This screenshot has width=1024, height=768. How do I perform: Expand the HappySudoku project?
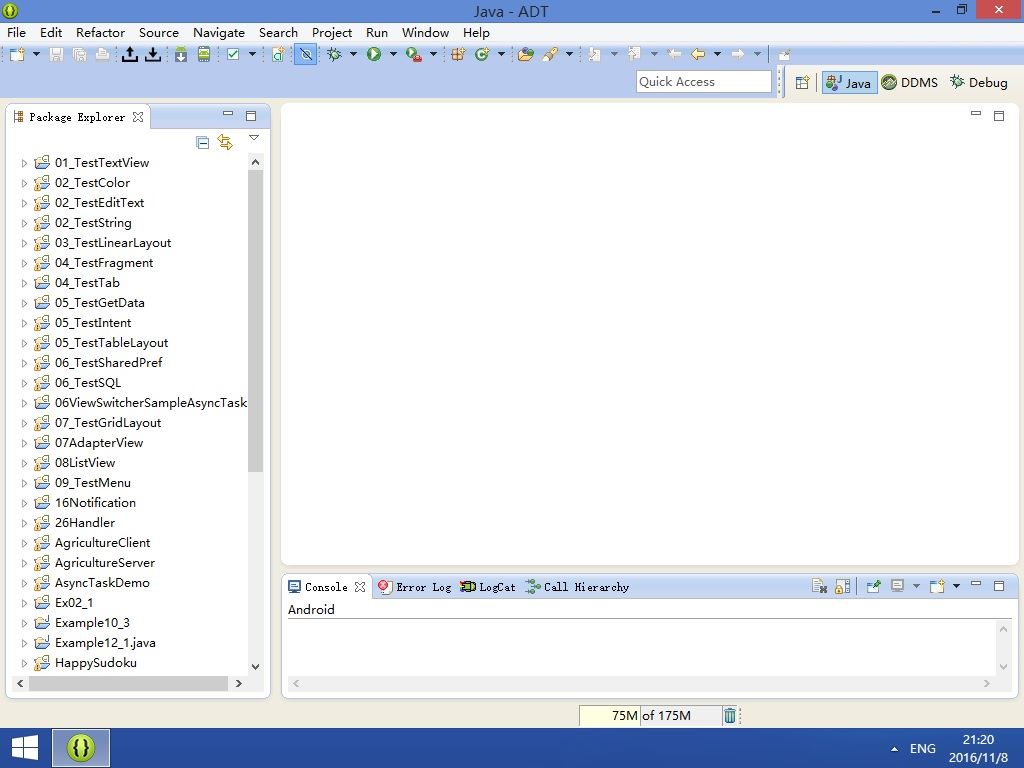tap(24, 664)
